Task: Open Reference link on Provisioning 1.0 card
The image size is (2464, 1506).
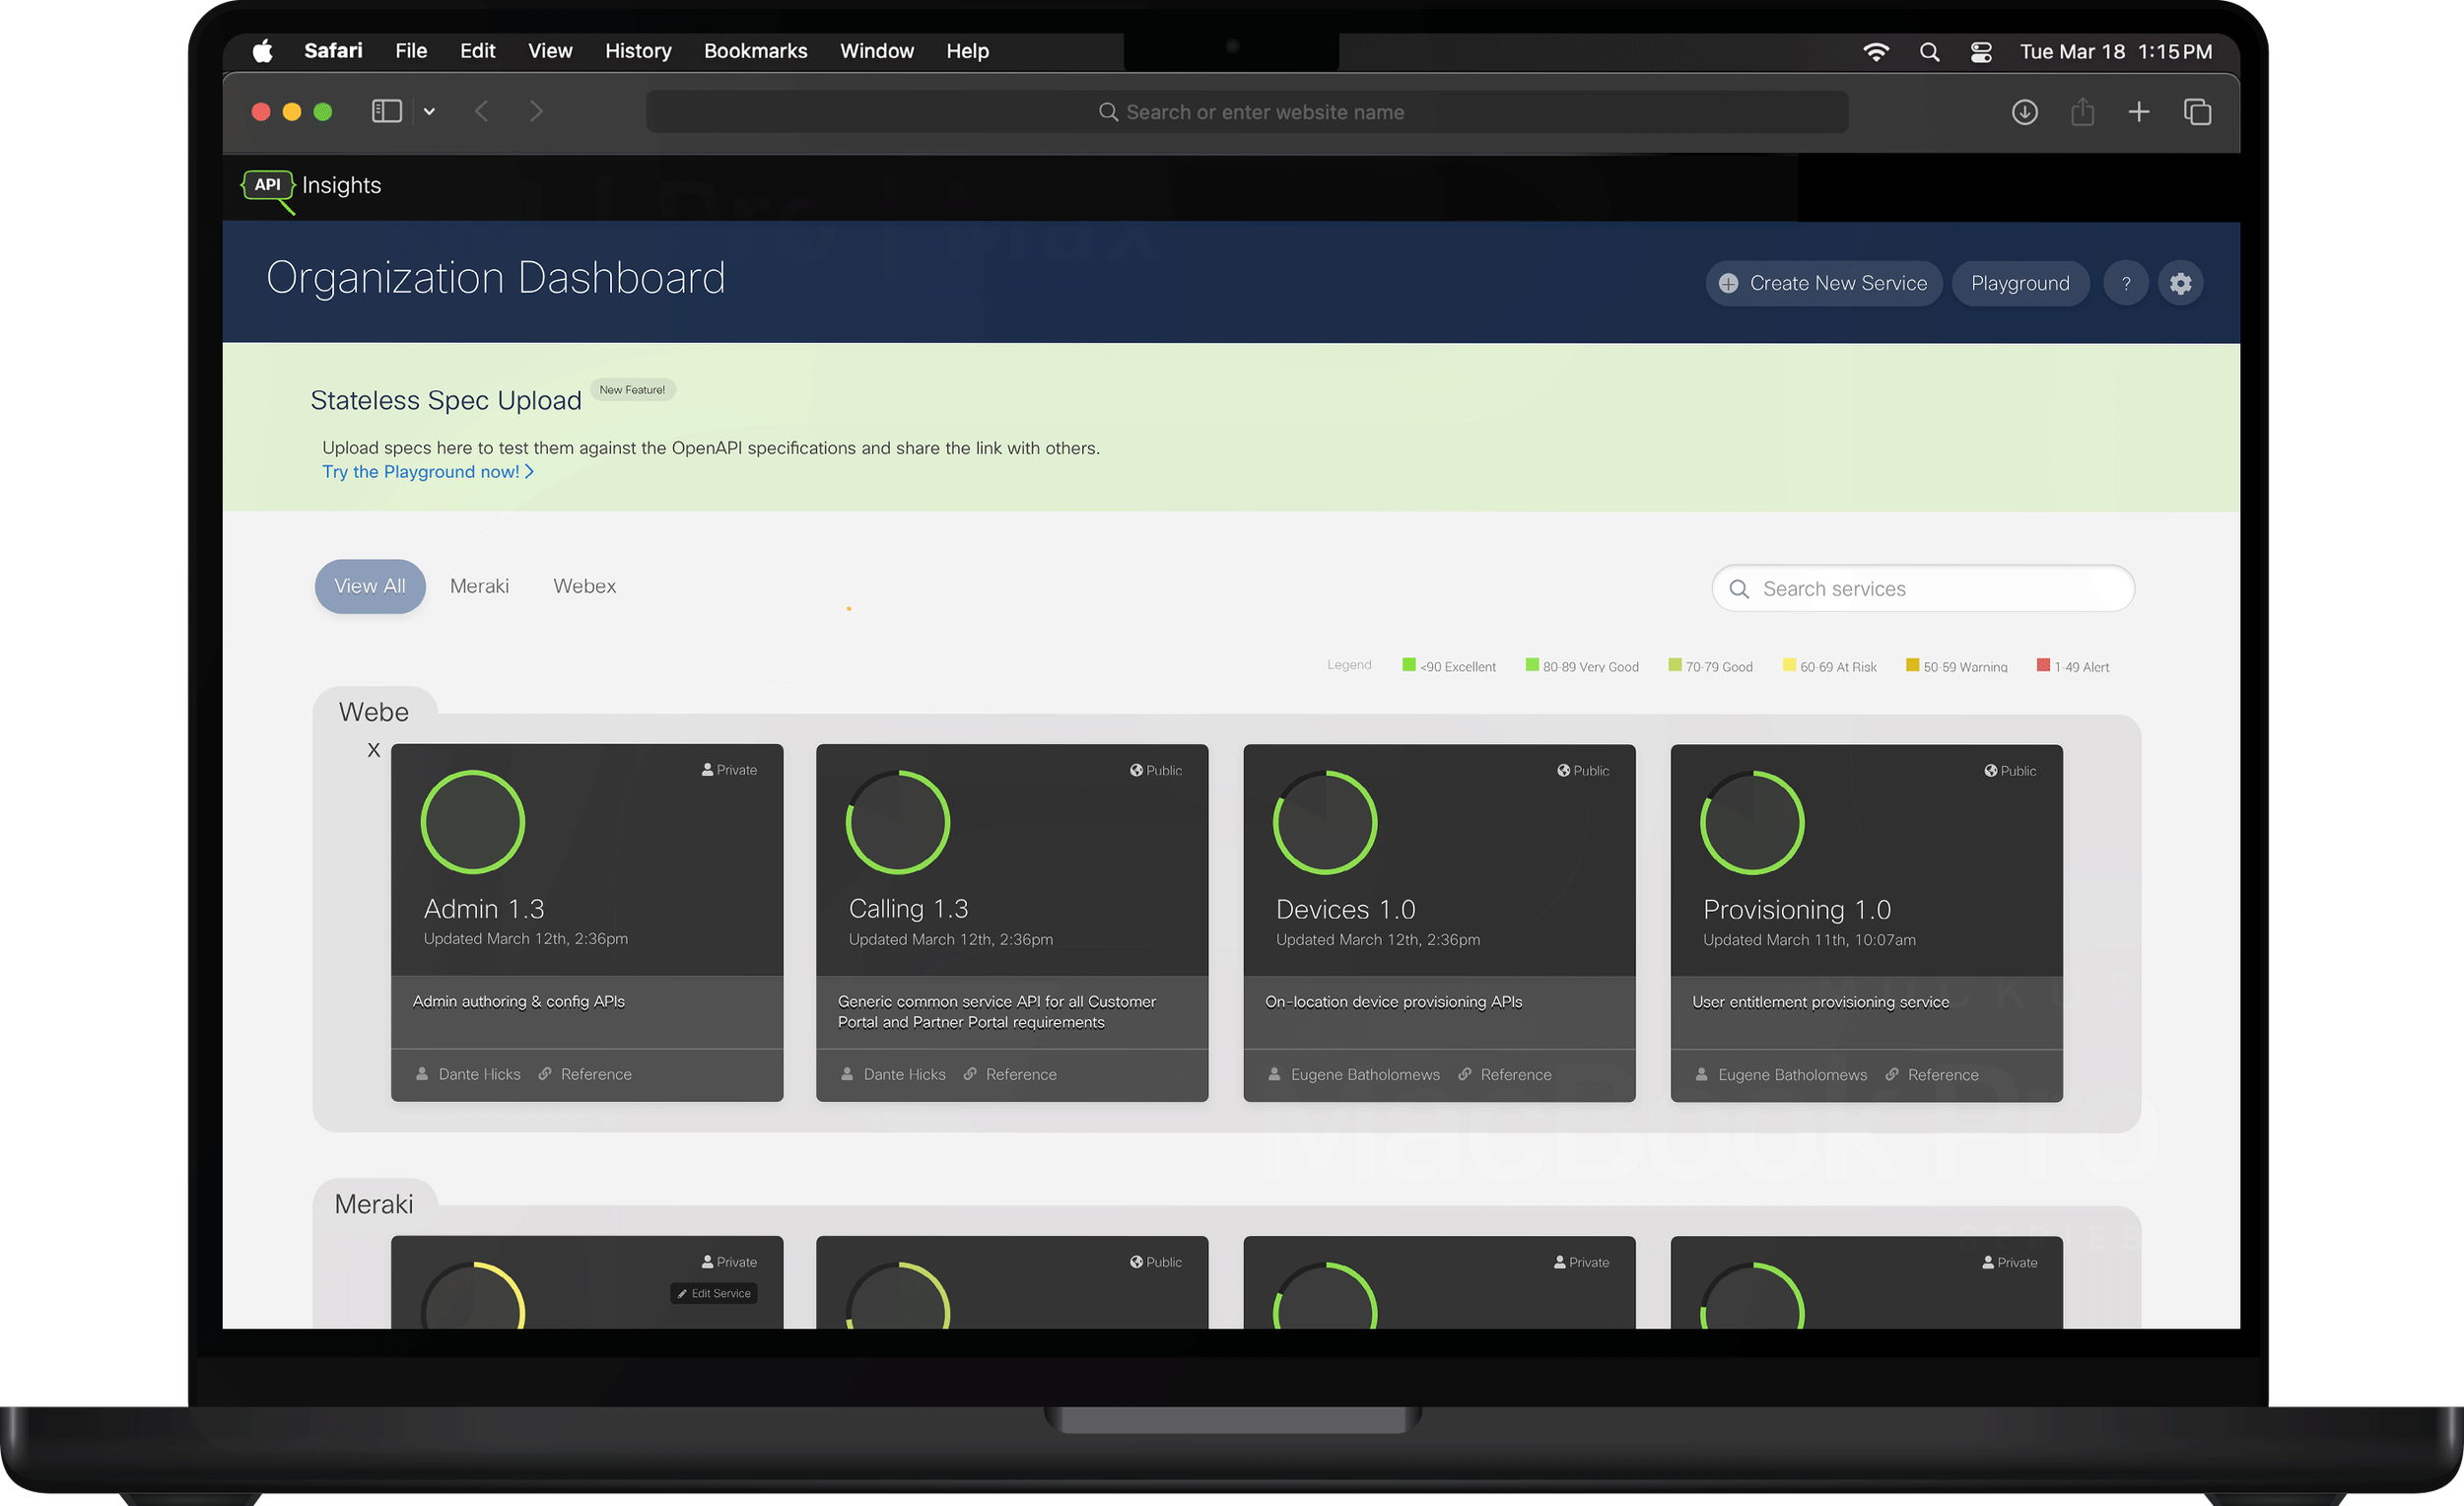Action: [x=1932, y=1075]
